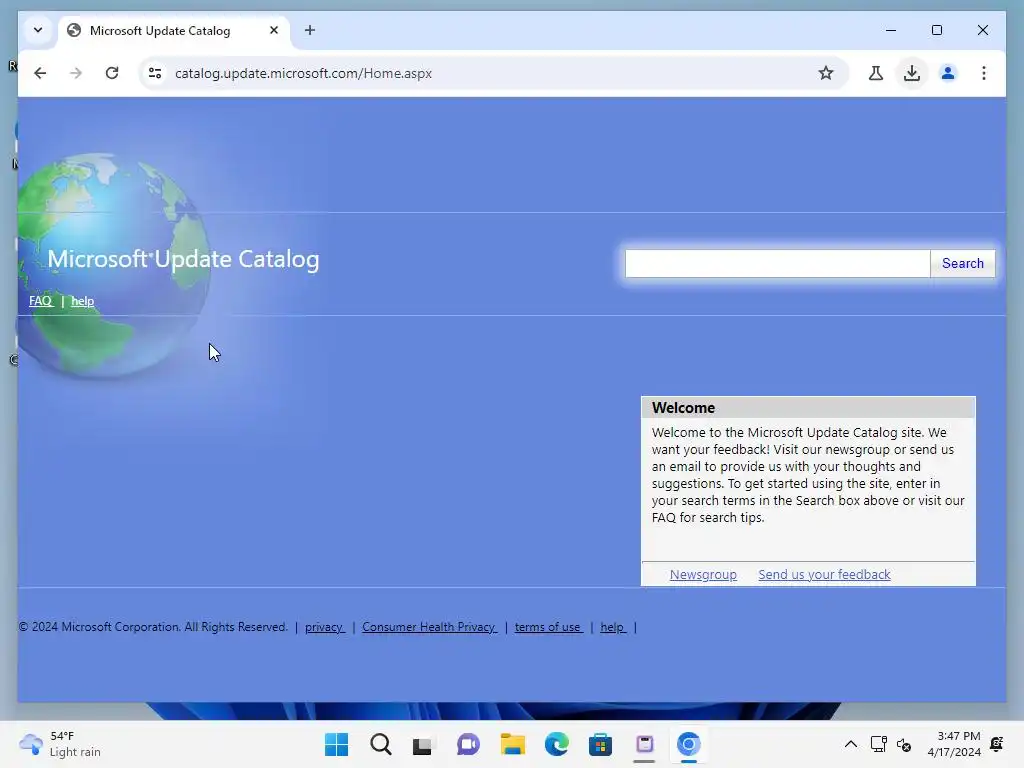Close the Microsoft Update Catalog tab
This screenshot has width=1024, height=768.
click(x=274, y=30)
